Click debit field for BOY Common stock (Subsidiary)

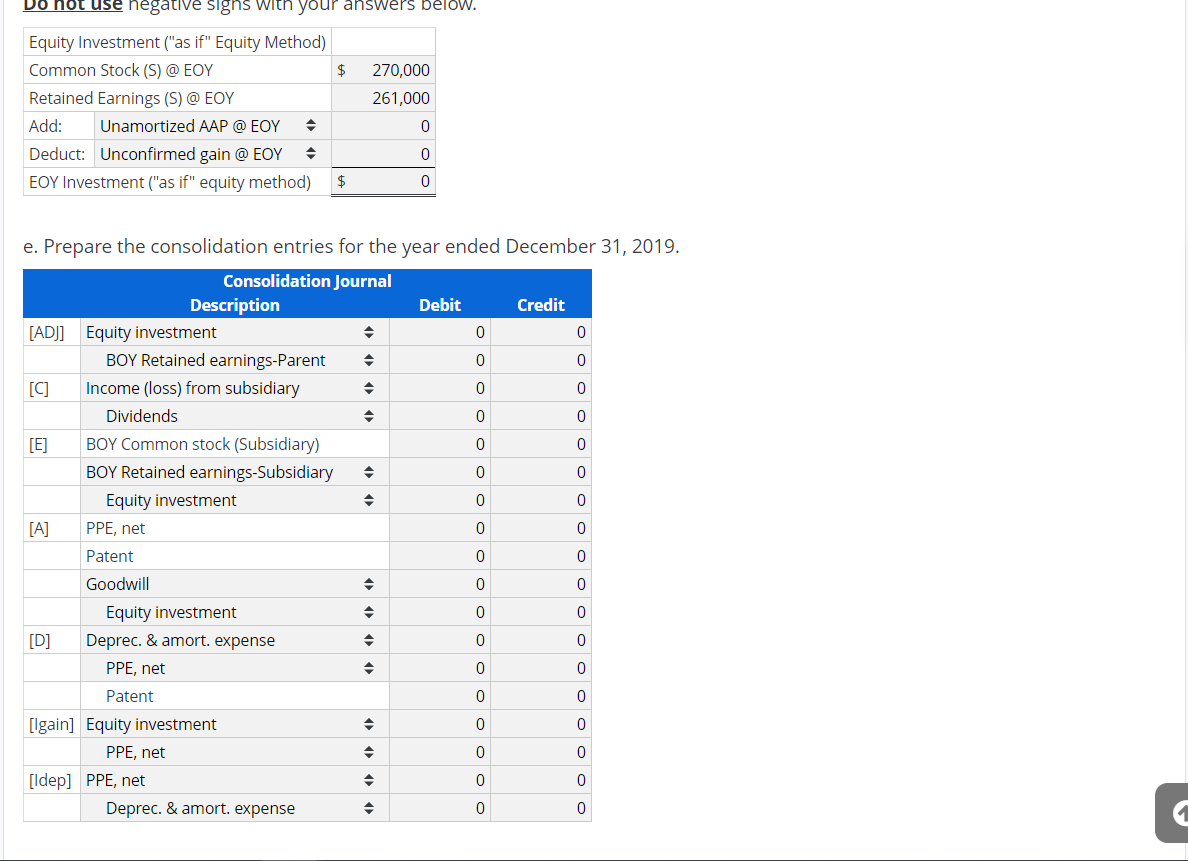pyautogui.click(x=440, y=444)
